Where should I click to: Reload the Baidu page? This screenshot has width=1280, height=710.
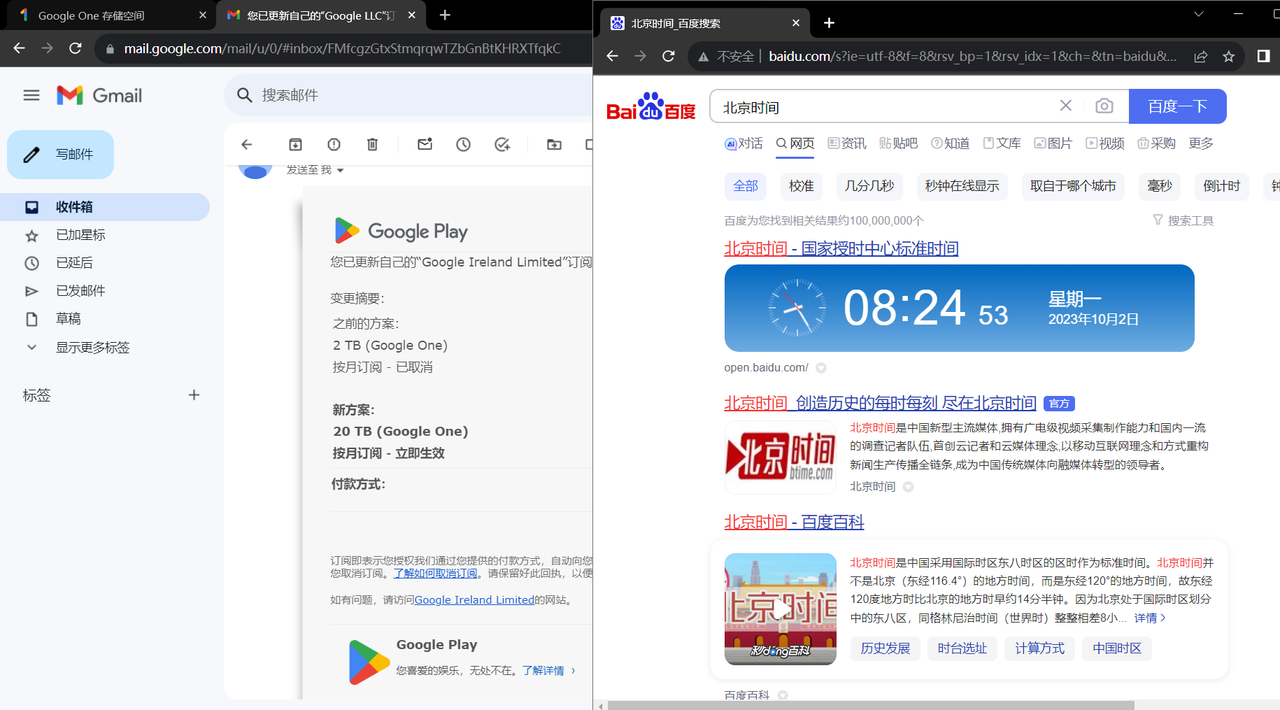[x=669, y=57]
